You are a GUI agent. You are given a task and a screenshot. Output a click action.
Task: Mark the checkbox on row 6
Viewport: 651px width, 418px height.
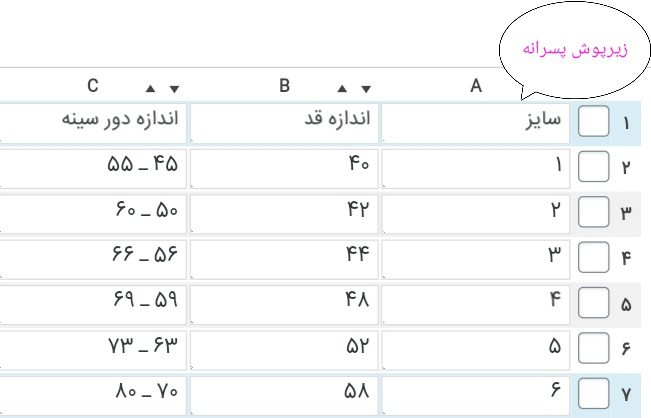point(594,349)
